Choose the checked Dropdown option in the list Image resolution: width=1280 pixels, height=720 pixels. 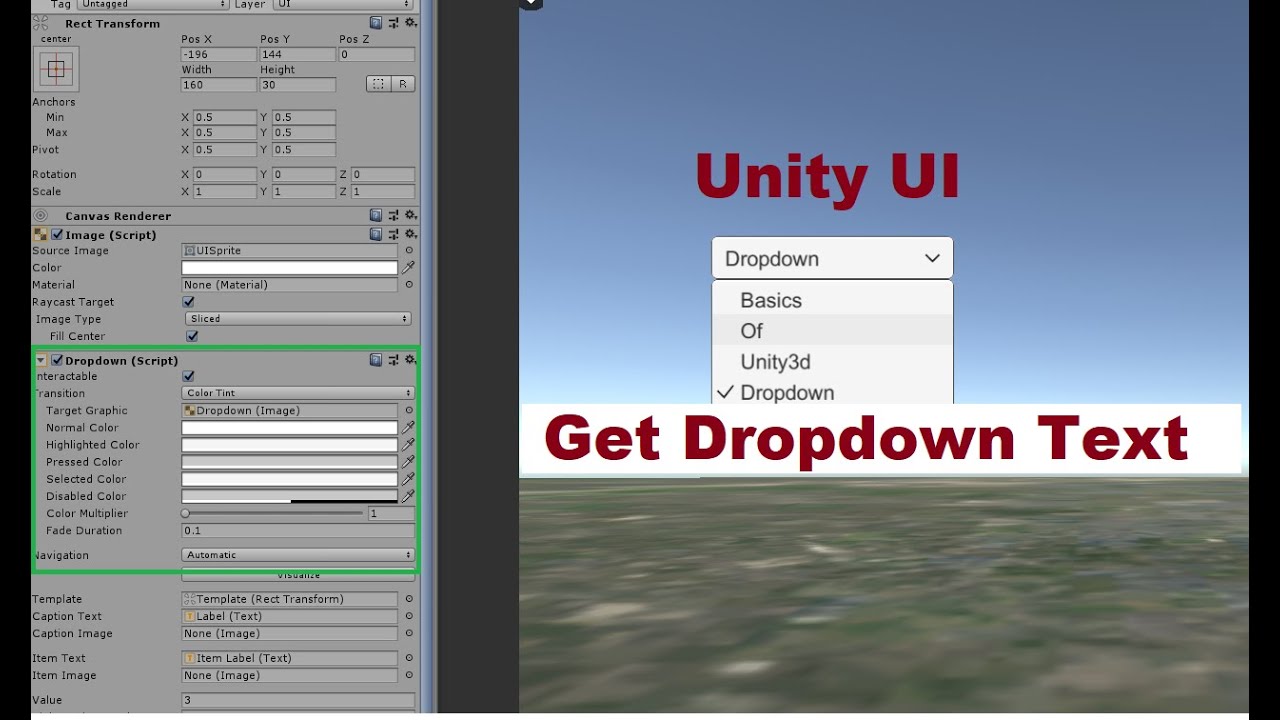[x=832, y=392]
